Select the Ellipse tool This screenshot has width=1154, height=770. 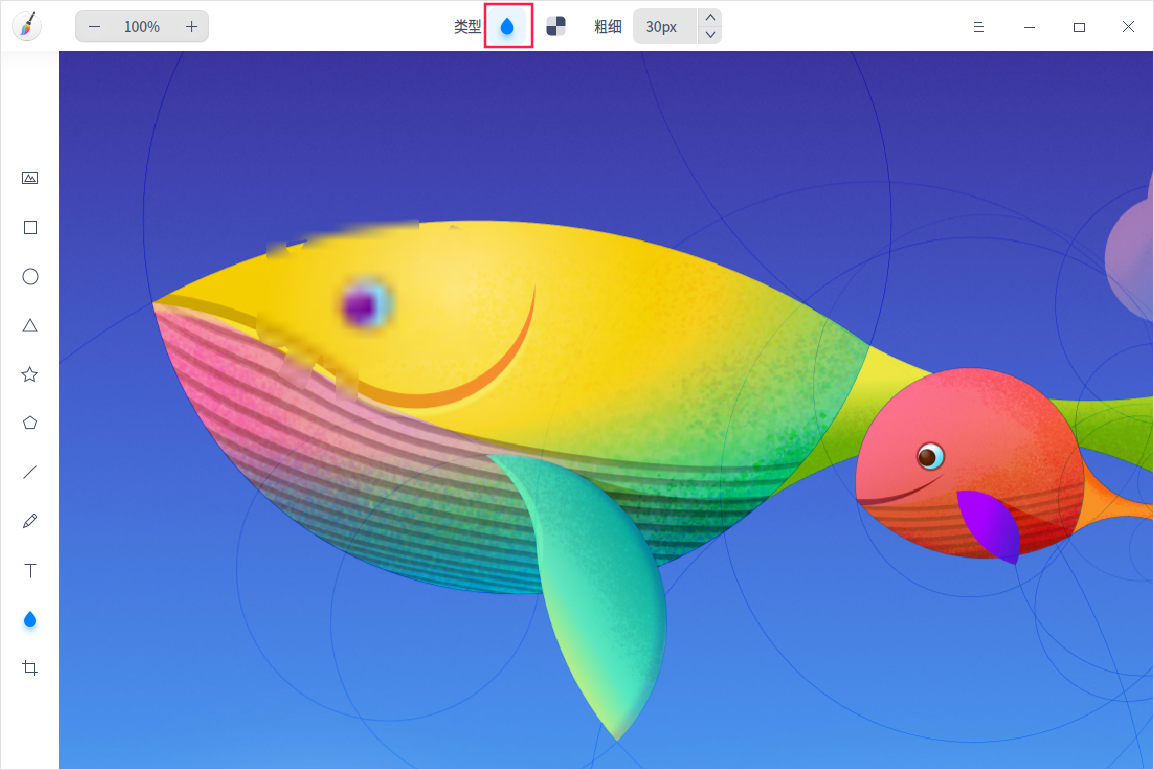pyautogui.click(x=30, y=277)
